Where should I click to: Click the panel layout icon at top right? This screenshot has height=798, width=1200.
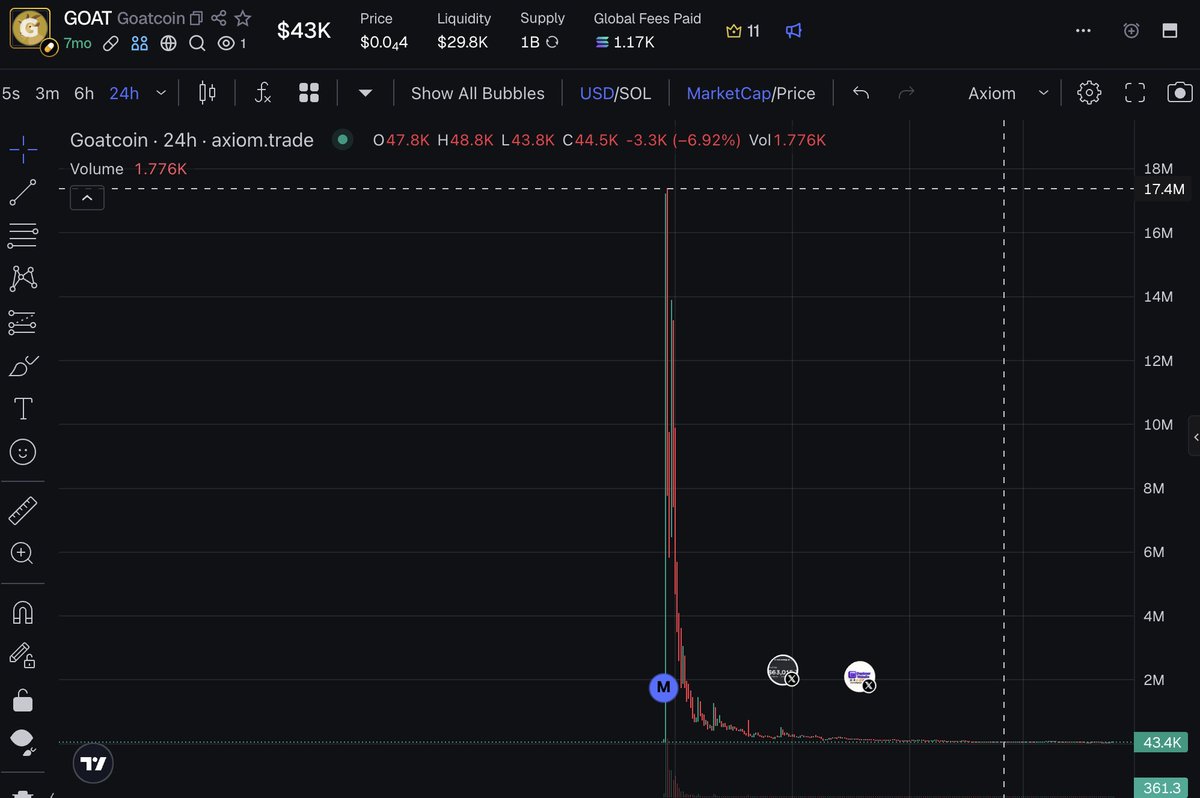1169,31
